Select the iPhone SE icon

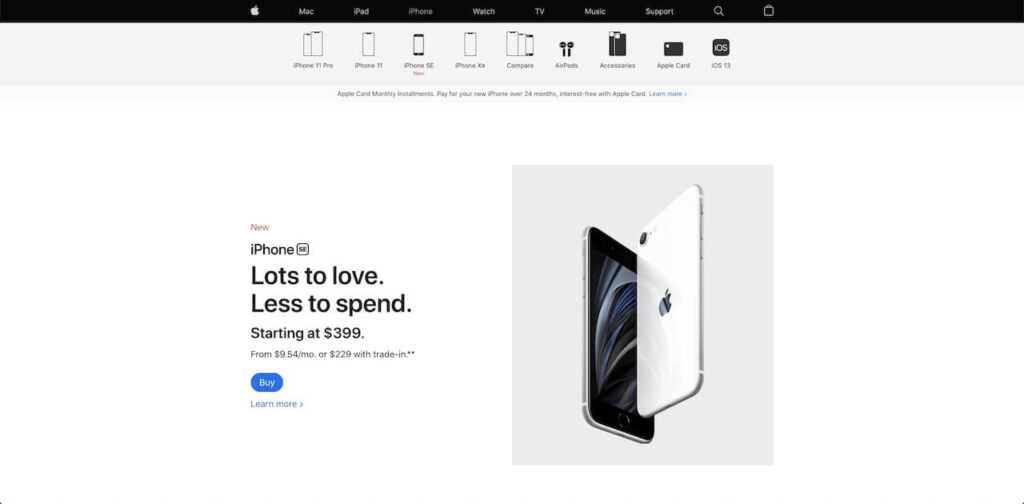(x=418, y=44)
